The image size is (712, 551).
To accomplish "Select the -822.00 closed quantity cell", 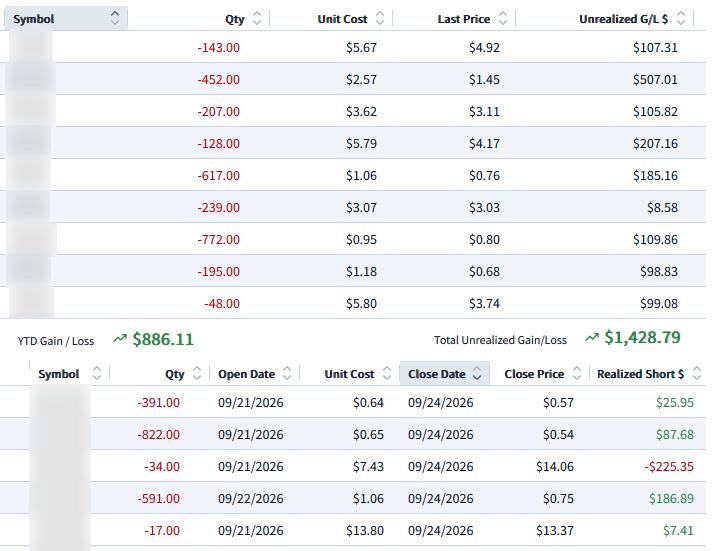I will [158, 435].
